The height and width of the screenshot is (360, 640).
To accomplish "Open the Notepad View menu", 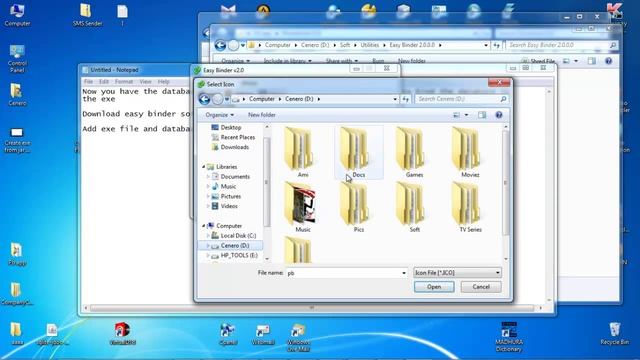I will click(145, 82).
